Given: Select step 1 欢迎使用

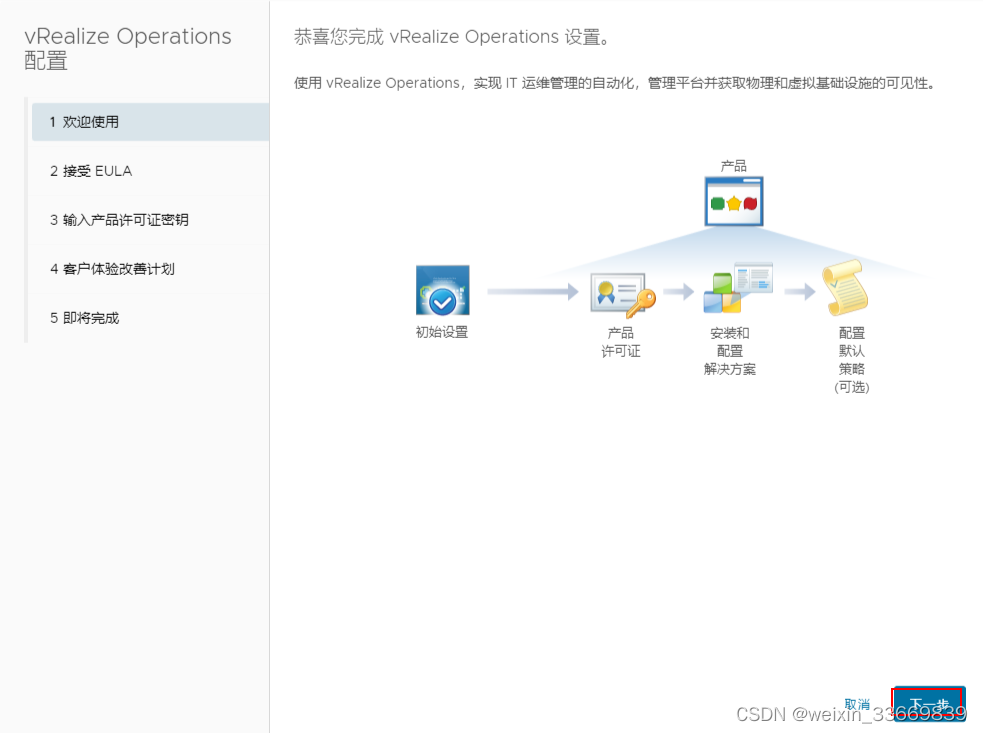Looking at the screenshot, I should coord(150,122).
